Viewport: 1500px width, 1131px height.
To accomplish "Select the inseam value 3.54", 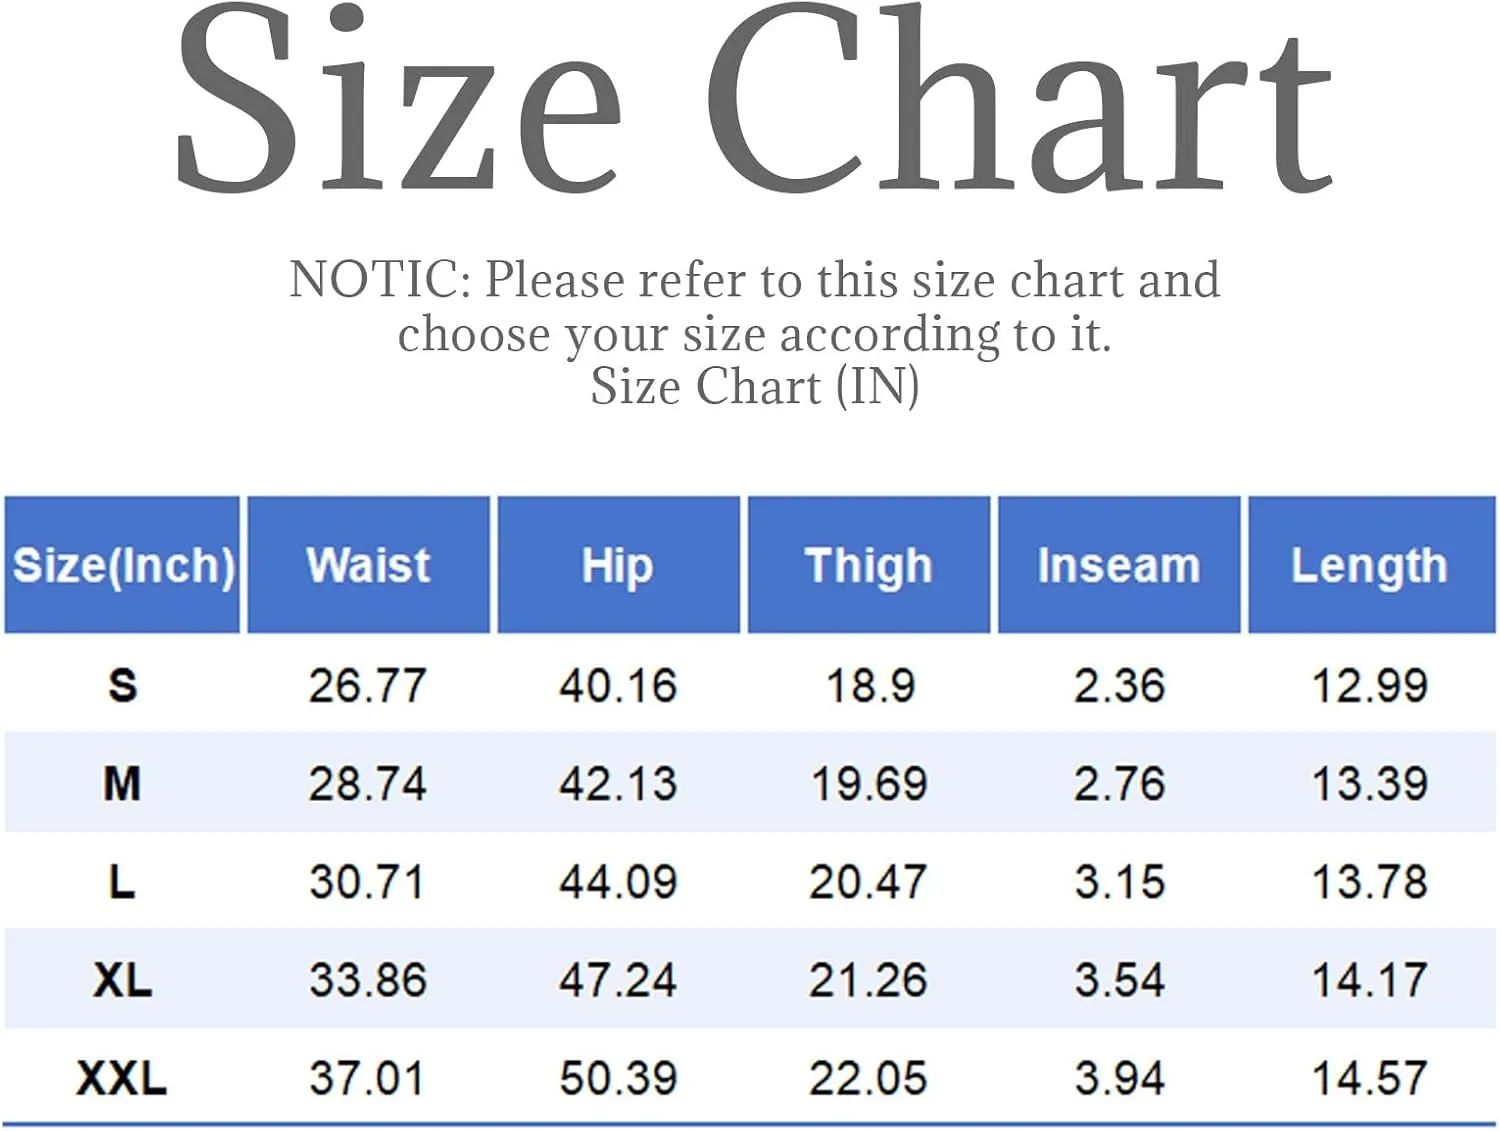I will [x=1120, y=980].
